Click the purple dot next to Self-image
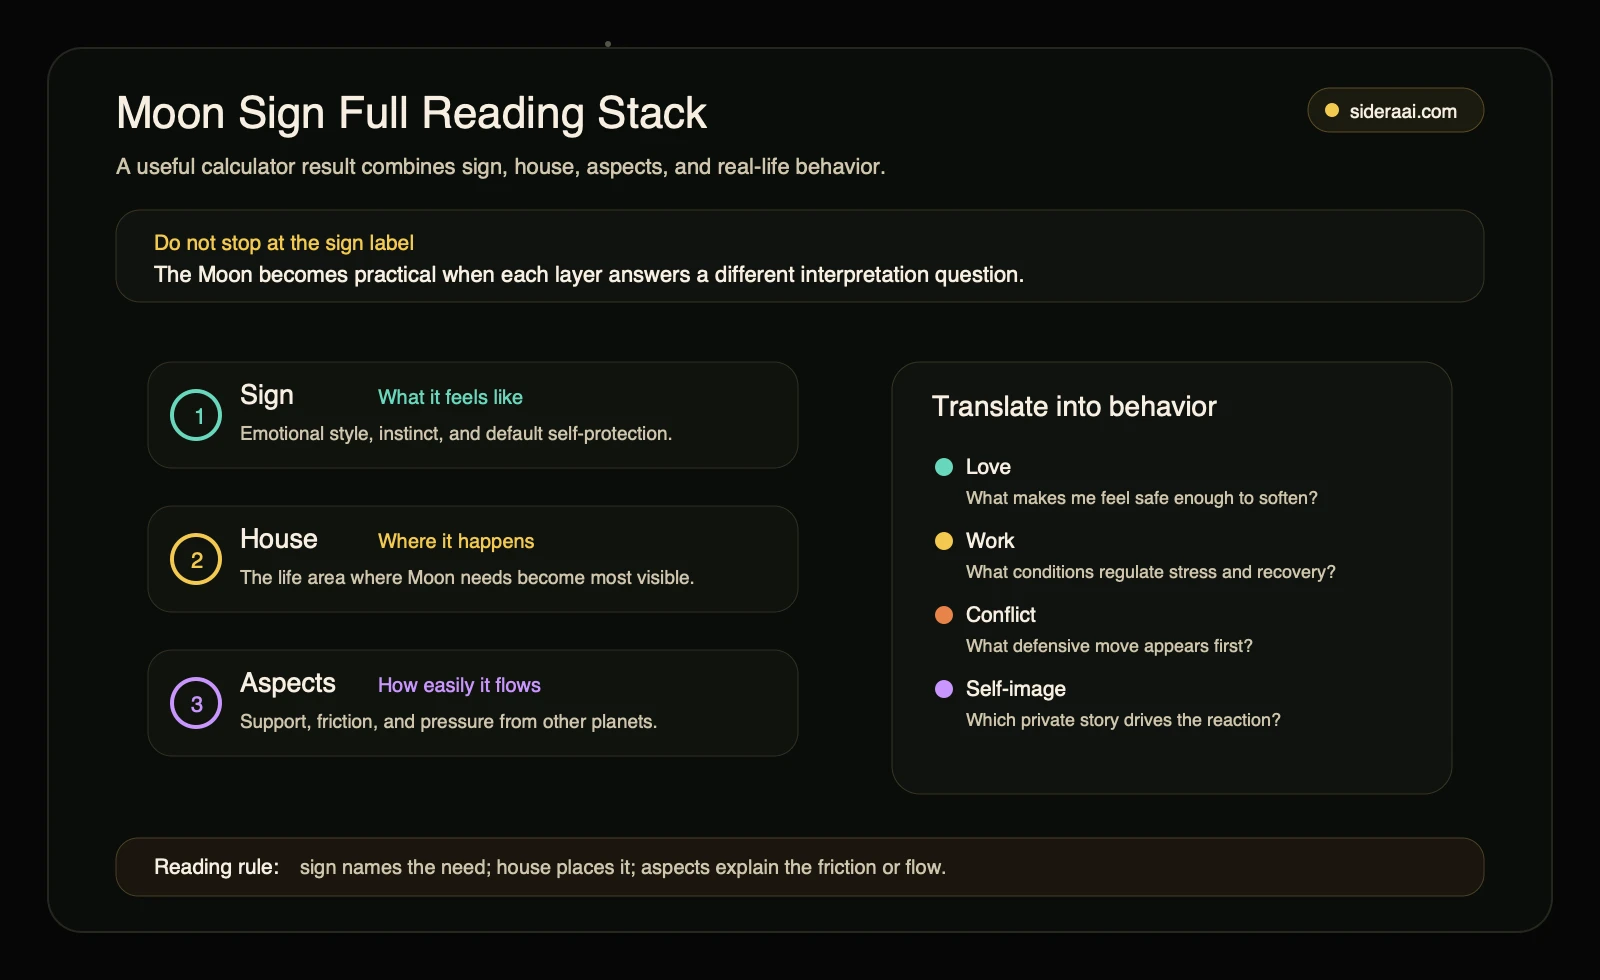This screenshot has width=1600, height=980. point(944,689)
